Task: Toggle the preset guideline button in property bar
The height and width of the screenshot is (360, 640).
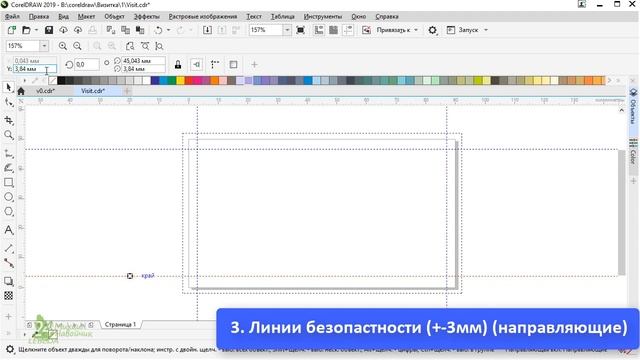Action: pyautogui.click(x=196, y=64)
